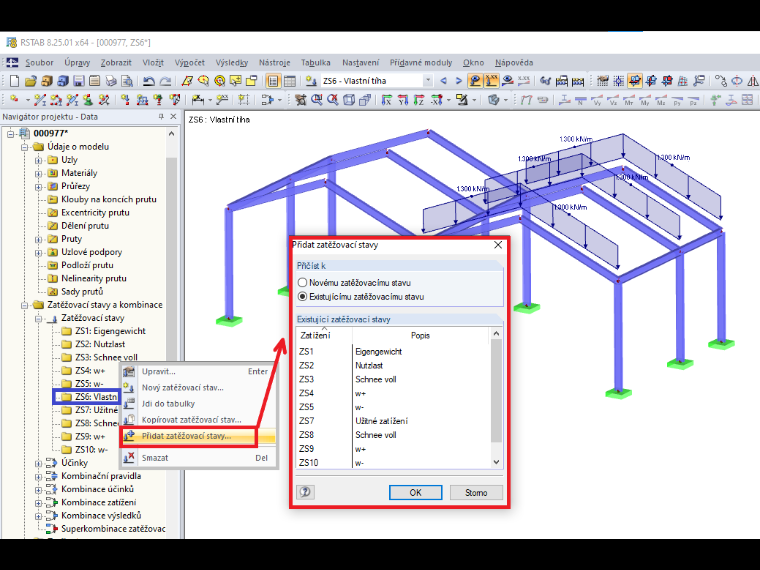760x570 pixels.
Task: Choose Upravit... in the context menu
Action: tap(198, 371)
